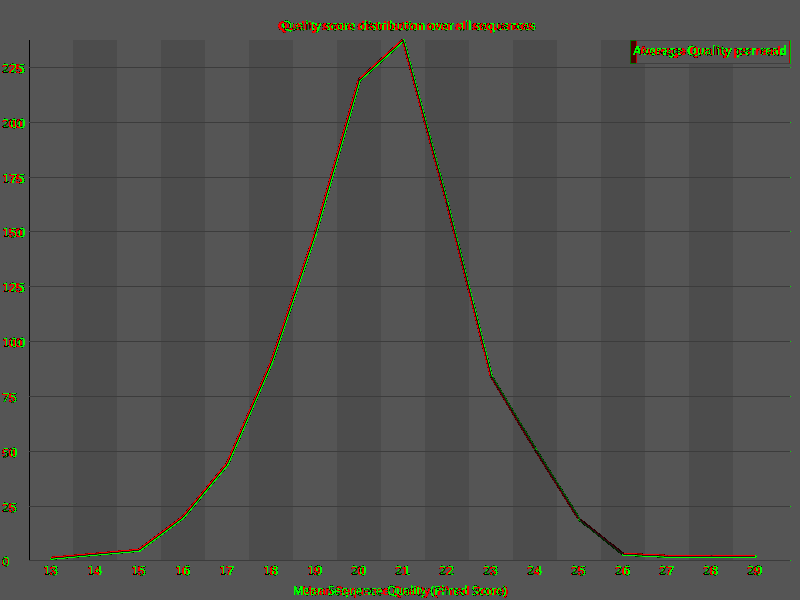This screenshot has width=800, height=600.
Task: Click the x-axis tick label 28
Action: 711,570
